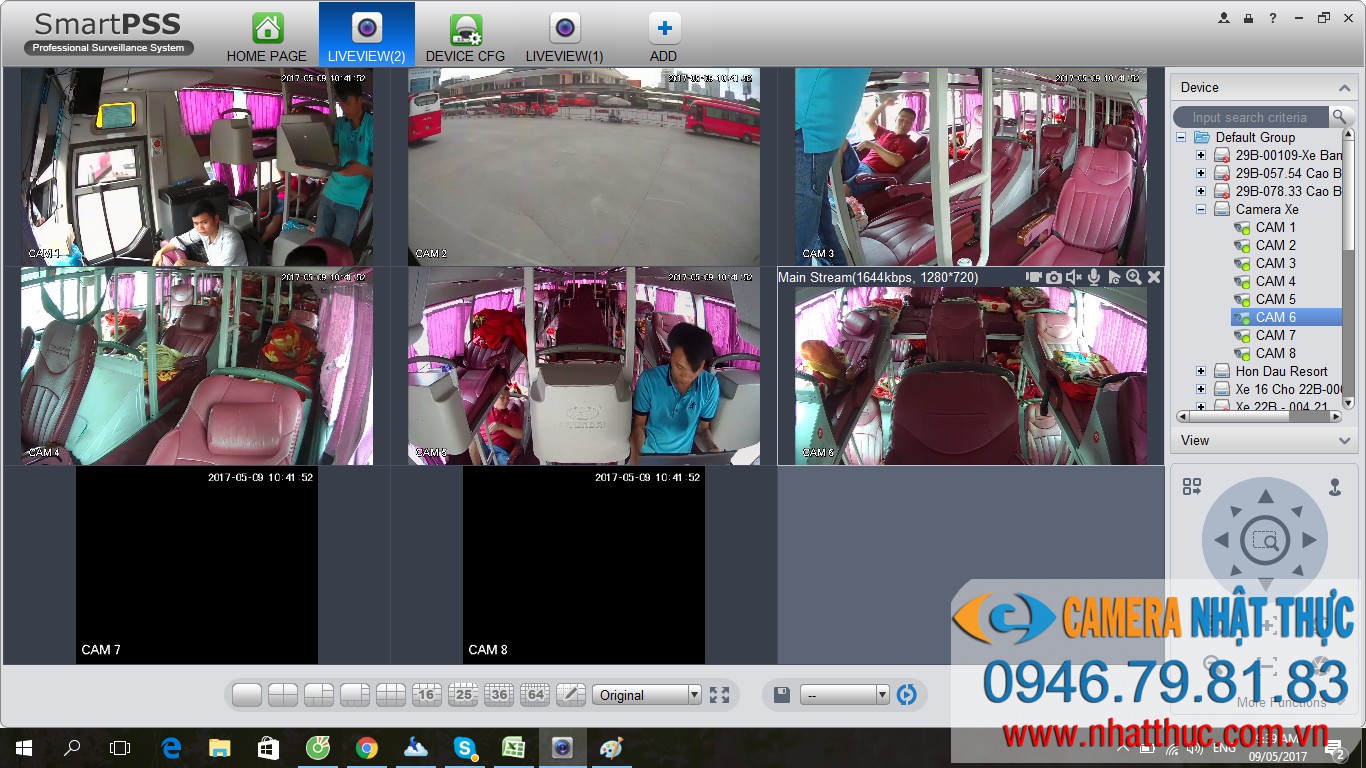Select CAM 8 in the device tree

coord(1275,353)
